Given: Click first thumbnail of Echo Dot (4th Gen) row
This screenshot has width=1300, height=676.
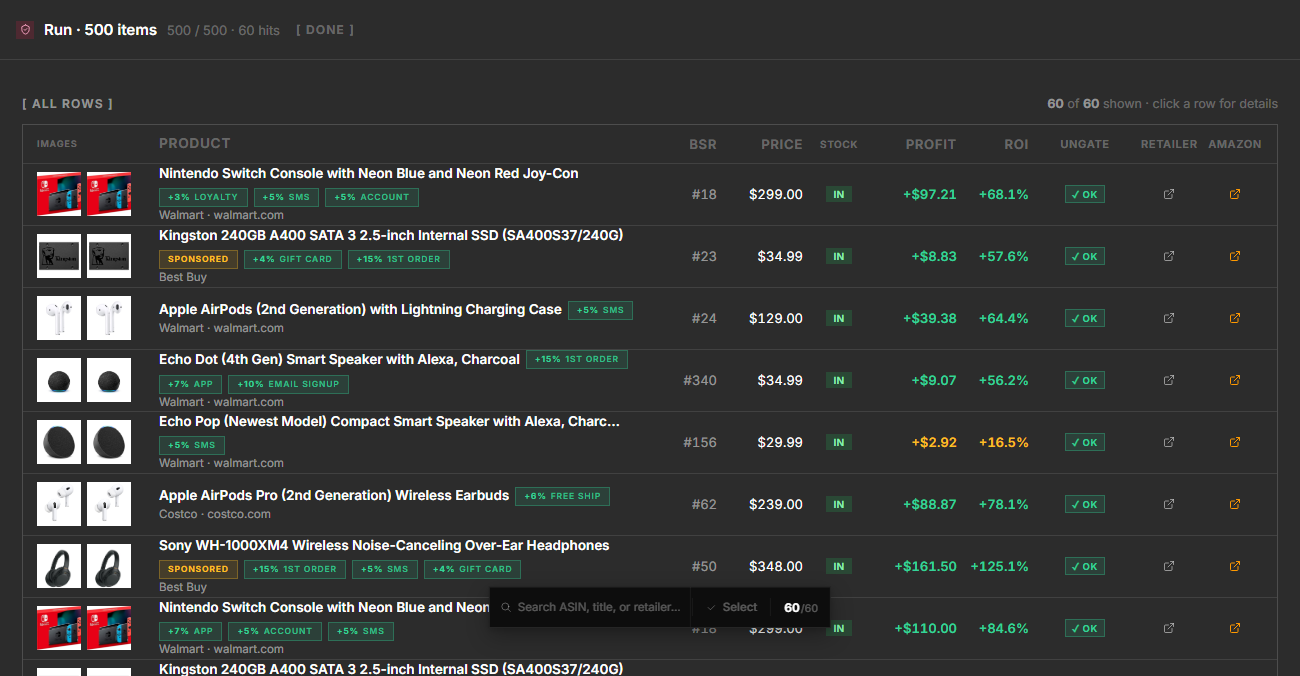Looking at the screenshot, I should (x=59, y=380).
